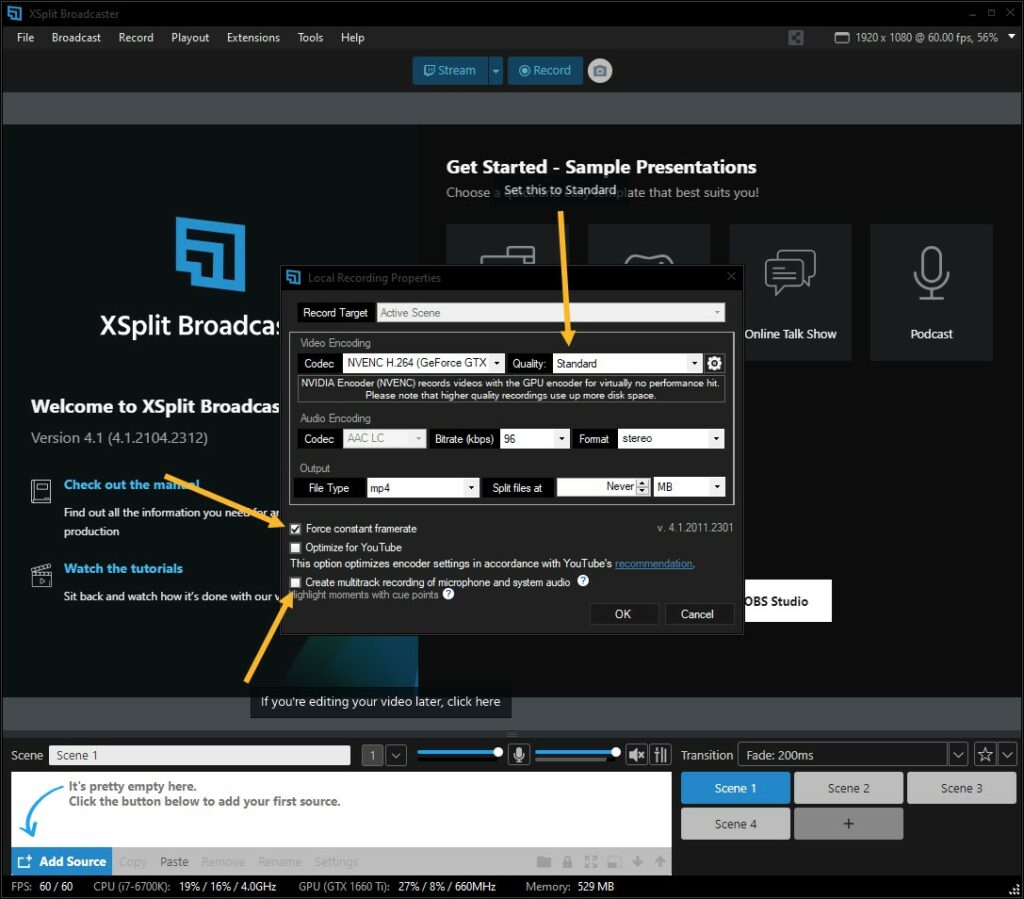Open the Tools menu

(x=310, y=38)
